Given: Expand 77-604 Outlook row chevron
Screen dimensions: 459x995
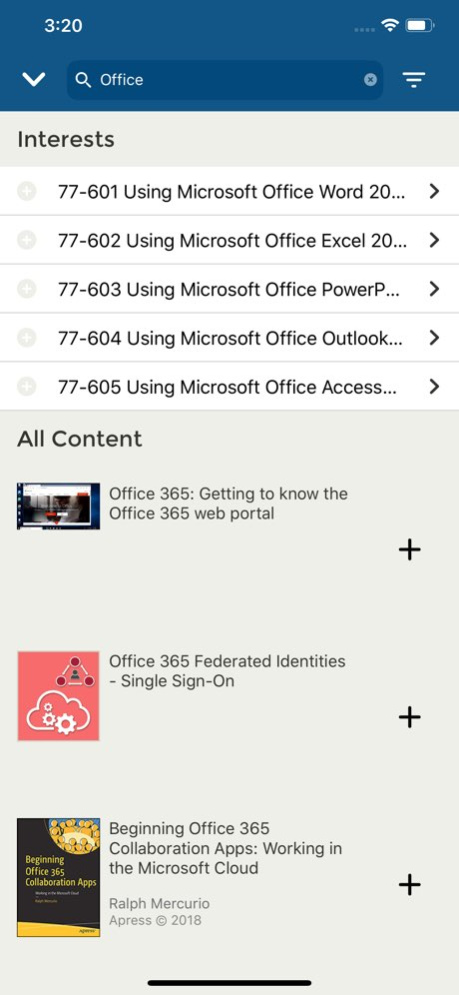Looking at the screenshot, I should coord(434,338).
